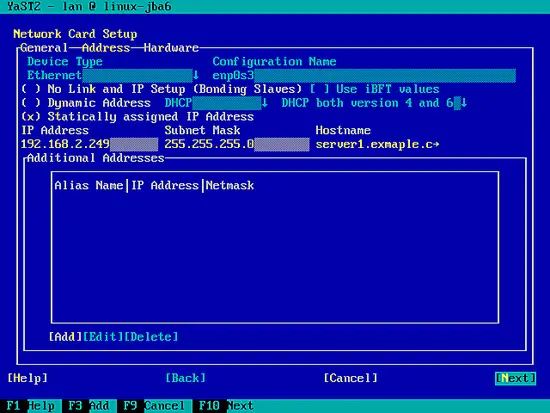Edit the Hostname field server1.exmaple.c
This screenshot has height=413, width=550.
click(377, 144)
